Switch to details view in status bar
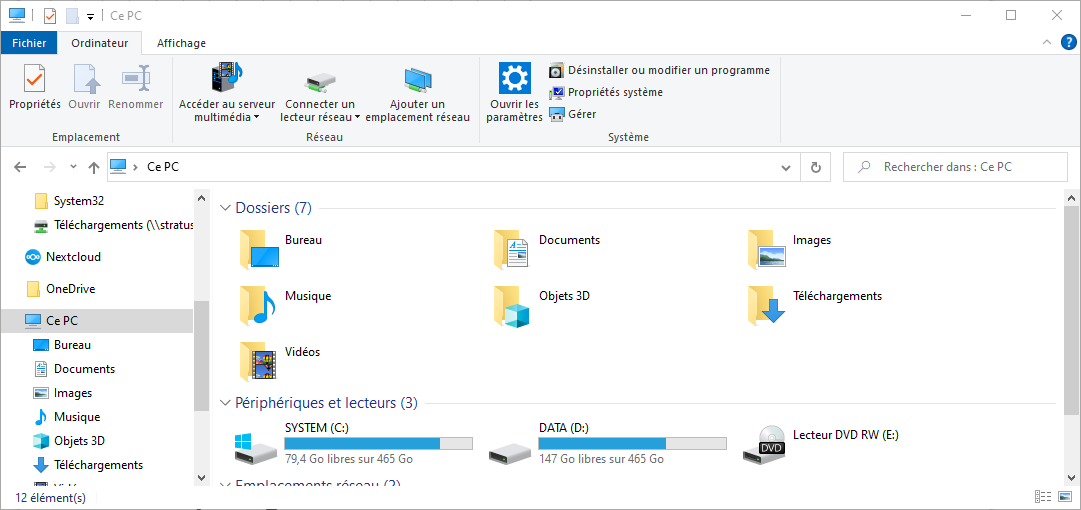This screenshot has height=510, width=1081. [1043, 497]
